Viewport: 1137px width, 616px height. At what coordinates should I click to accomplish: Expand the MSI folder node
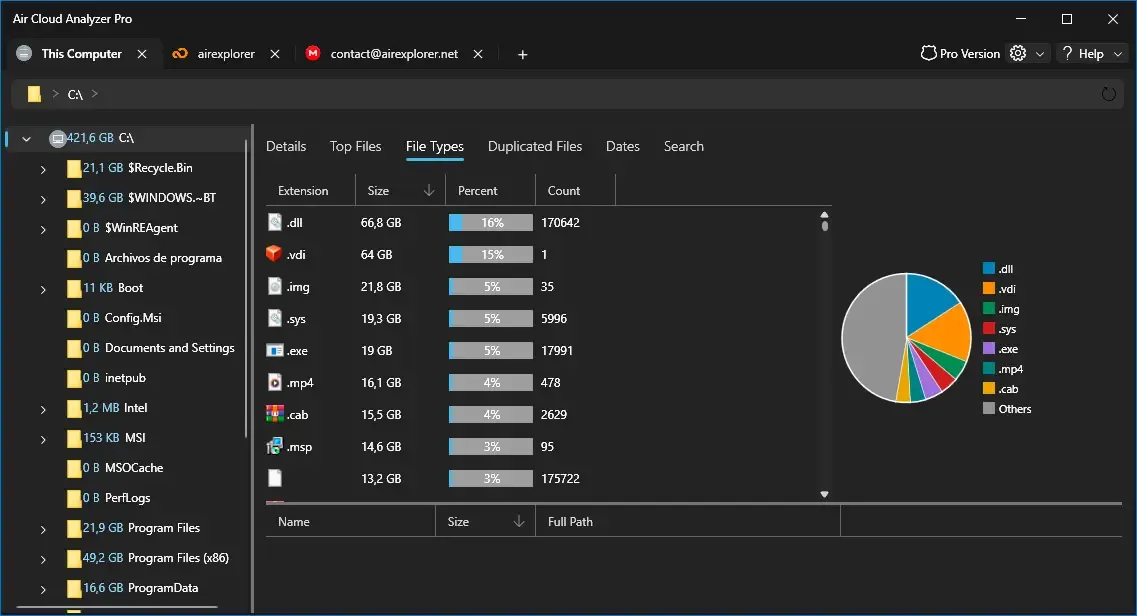pyautogui.click(x=43, y=439)
